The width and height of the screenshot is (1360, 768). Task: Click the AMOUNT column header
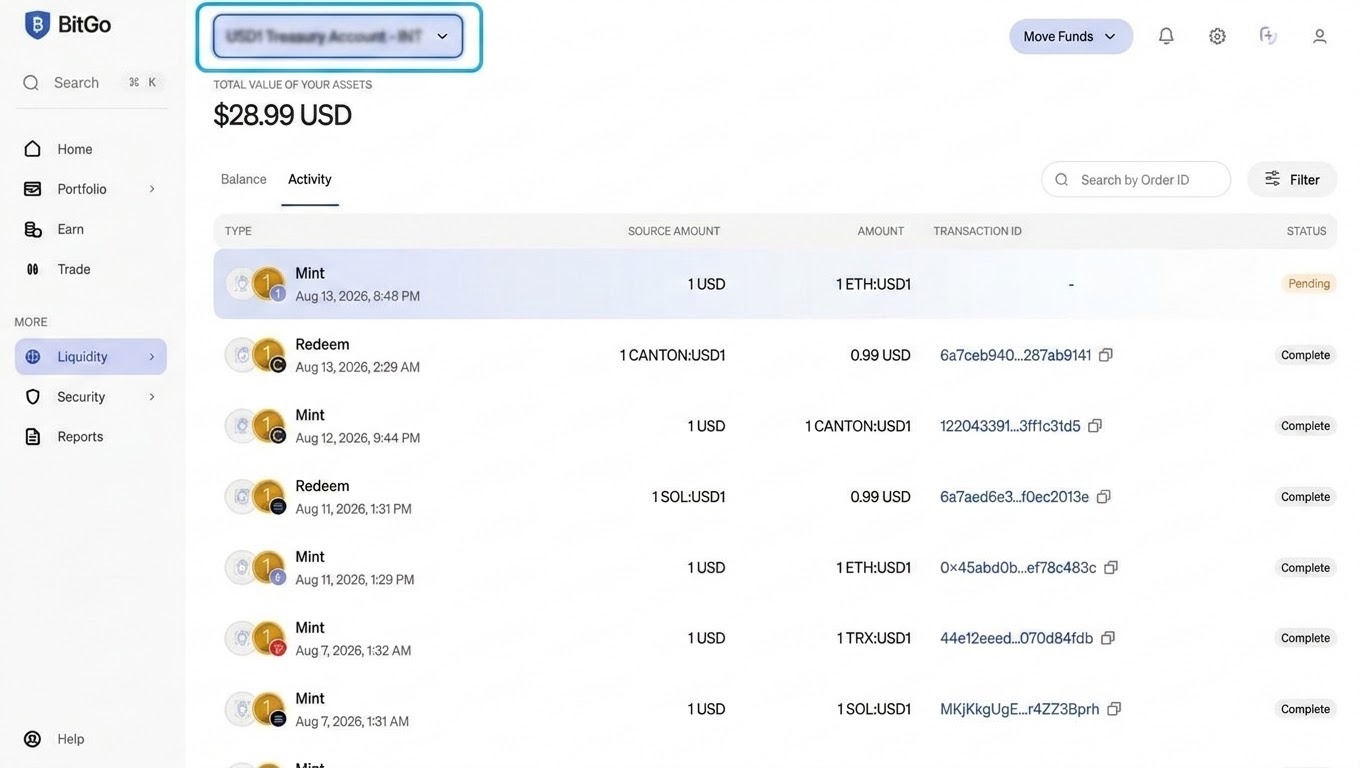[880, 231]
